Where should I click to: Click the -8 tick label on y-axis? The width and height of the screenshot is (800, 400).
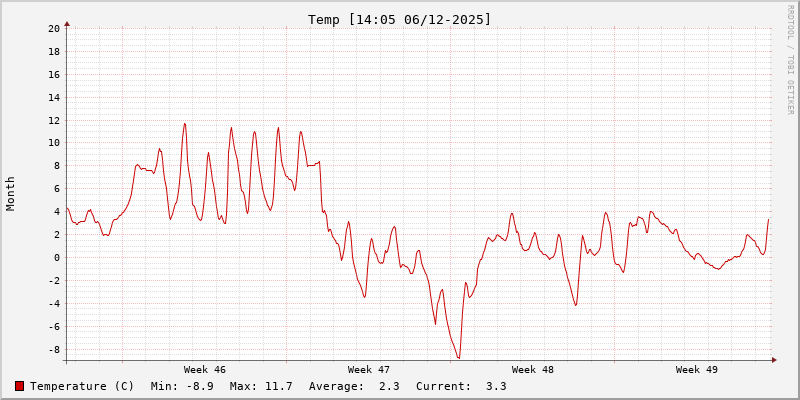pos(54,349)
